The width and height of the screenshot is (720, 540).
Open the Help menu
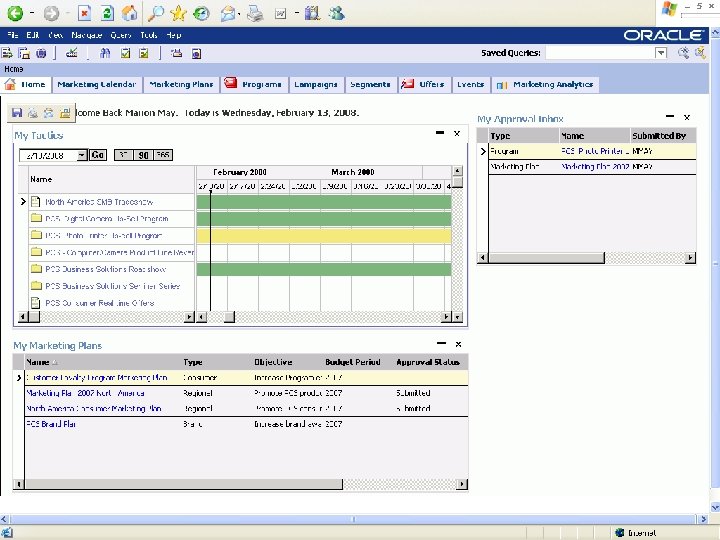tap(174, 35)
